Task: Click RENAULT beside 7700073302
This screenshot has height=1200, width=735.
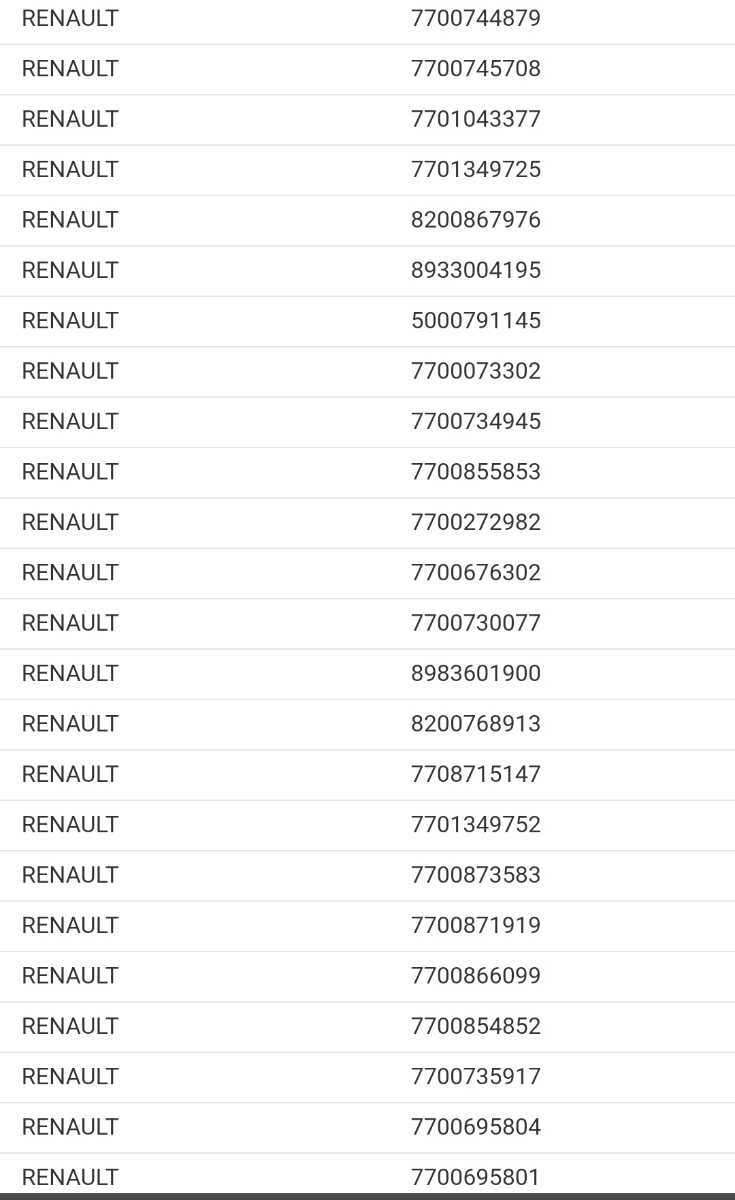Action: point(70,371)
